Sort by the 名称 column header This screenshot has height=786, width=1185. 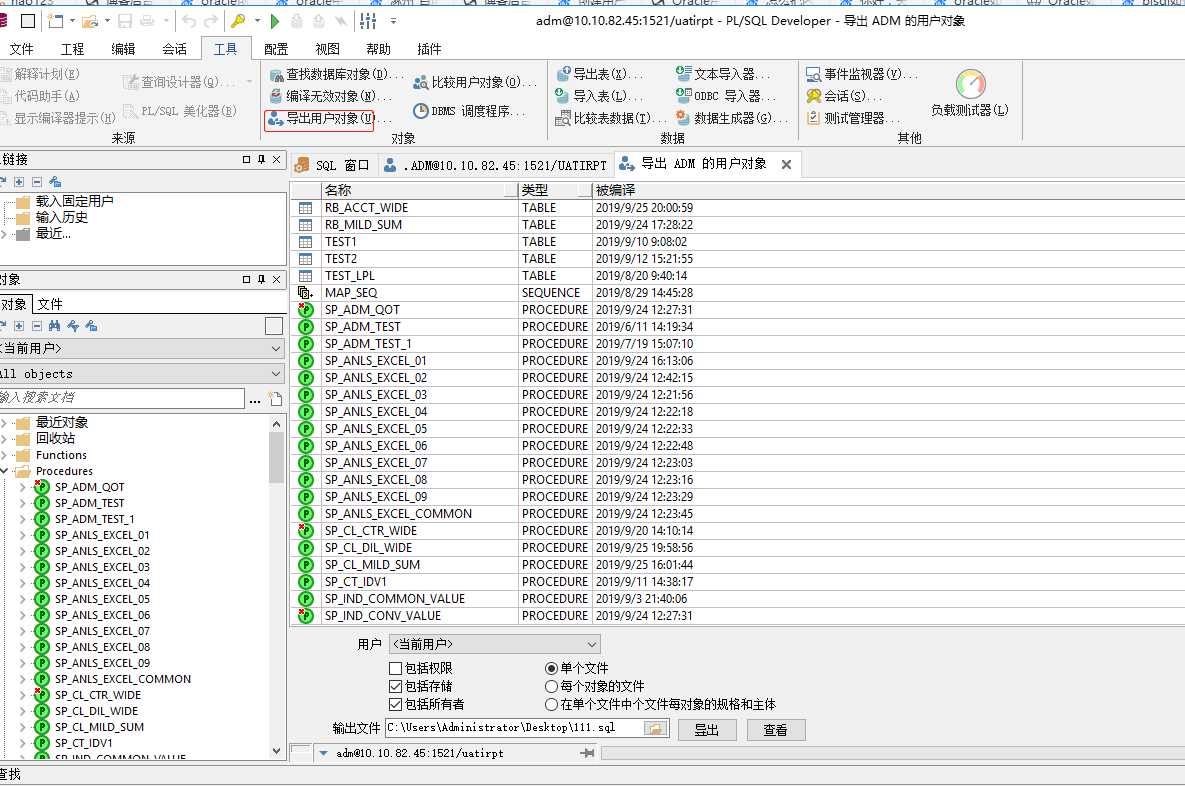[x=419, y=190]
